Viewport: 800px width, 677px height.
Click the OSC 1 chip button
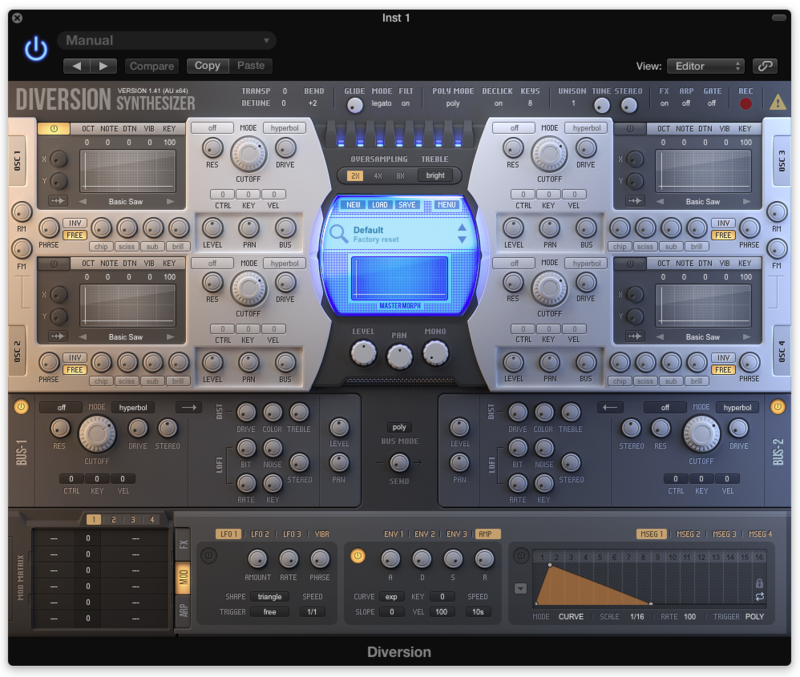click(x=101, y=246)
